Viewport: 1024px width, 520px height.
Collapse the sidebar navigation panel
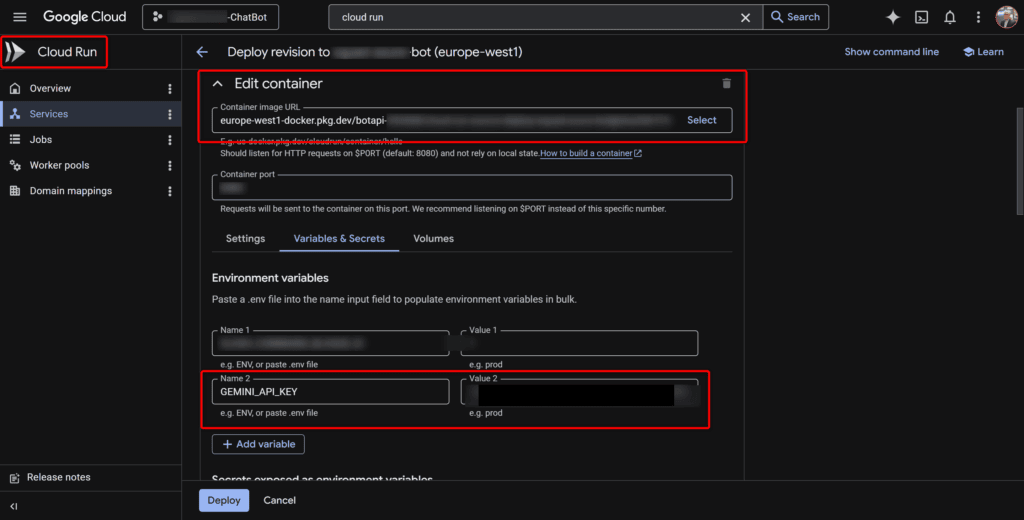point(14,506)
